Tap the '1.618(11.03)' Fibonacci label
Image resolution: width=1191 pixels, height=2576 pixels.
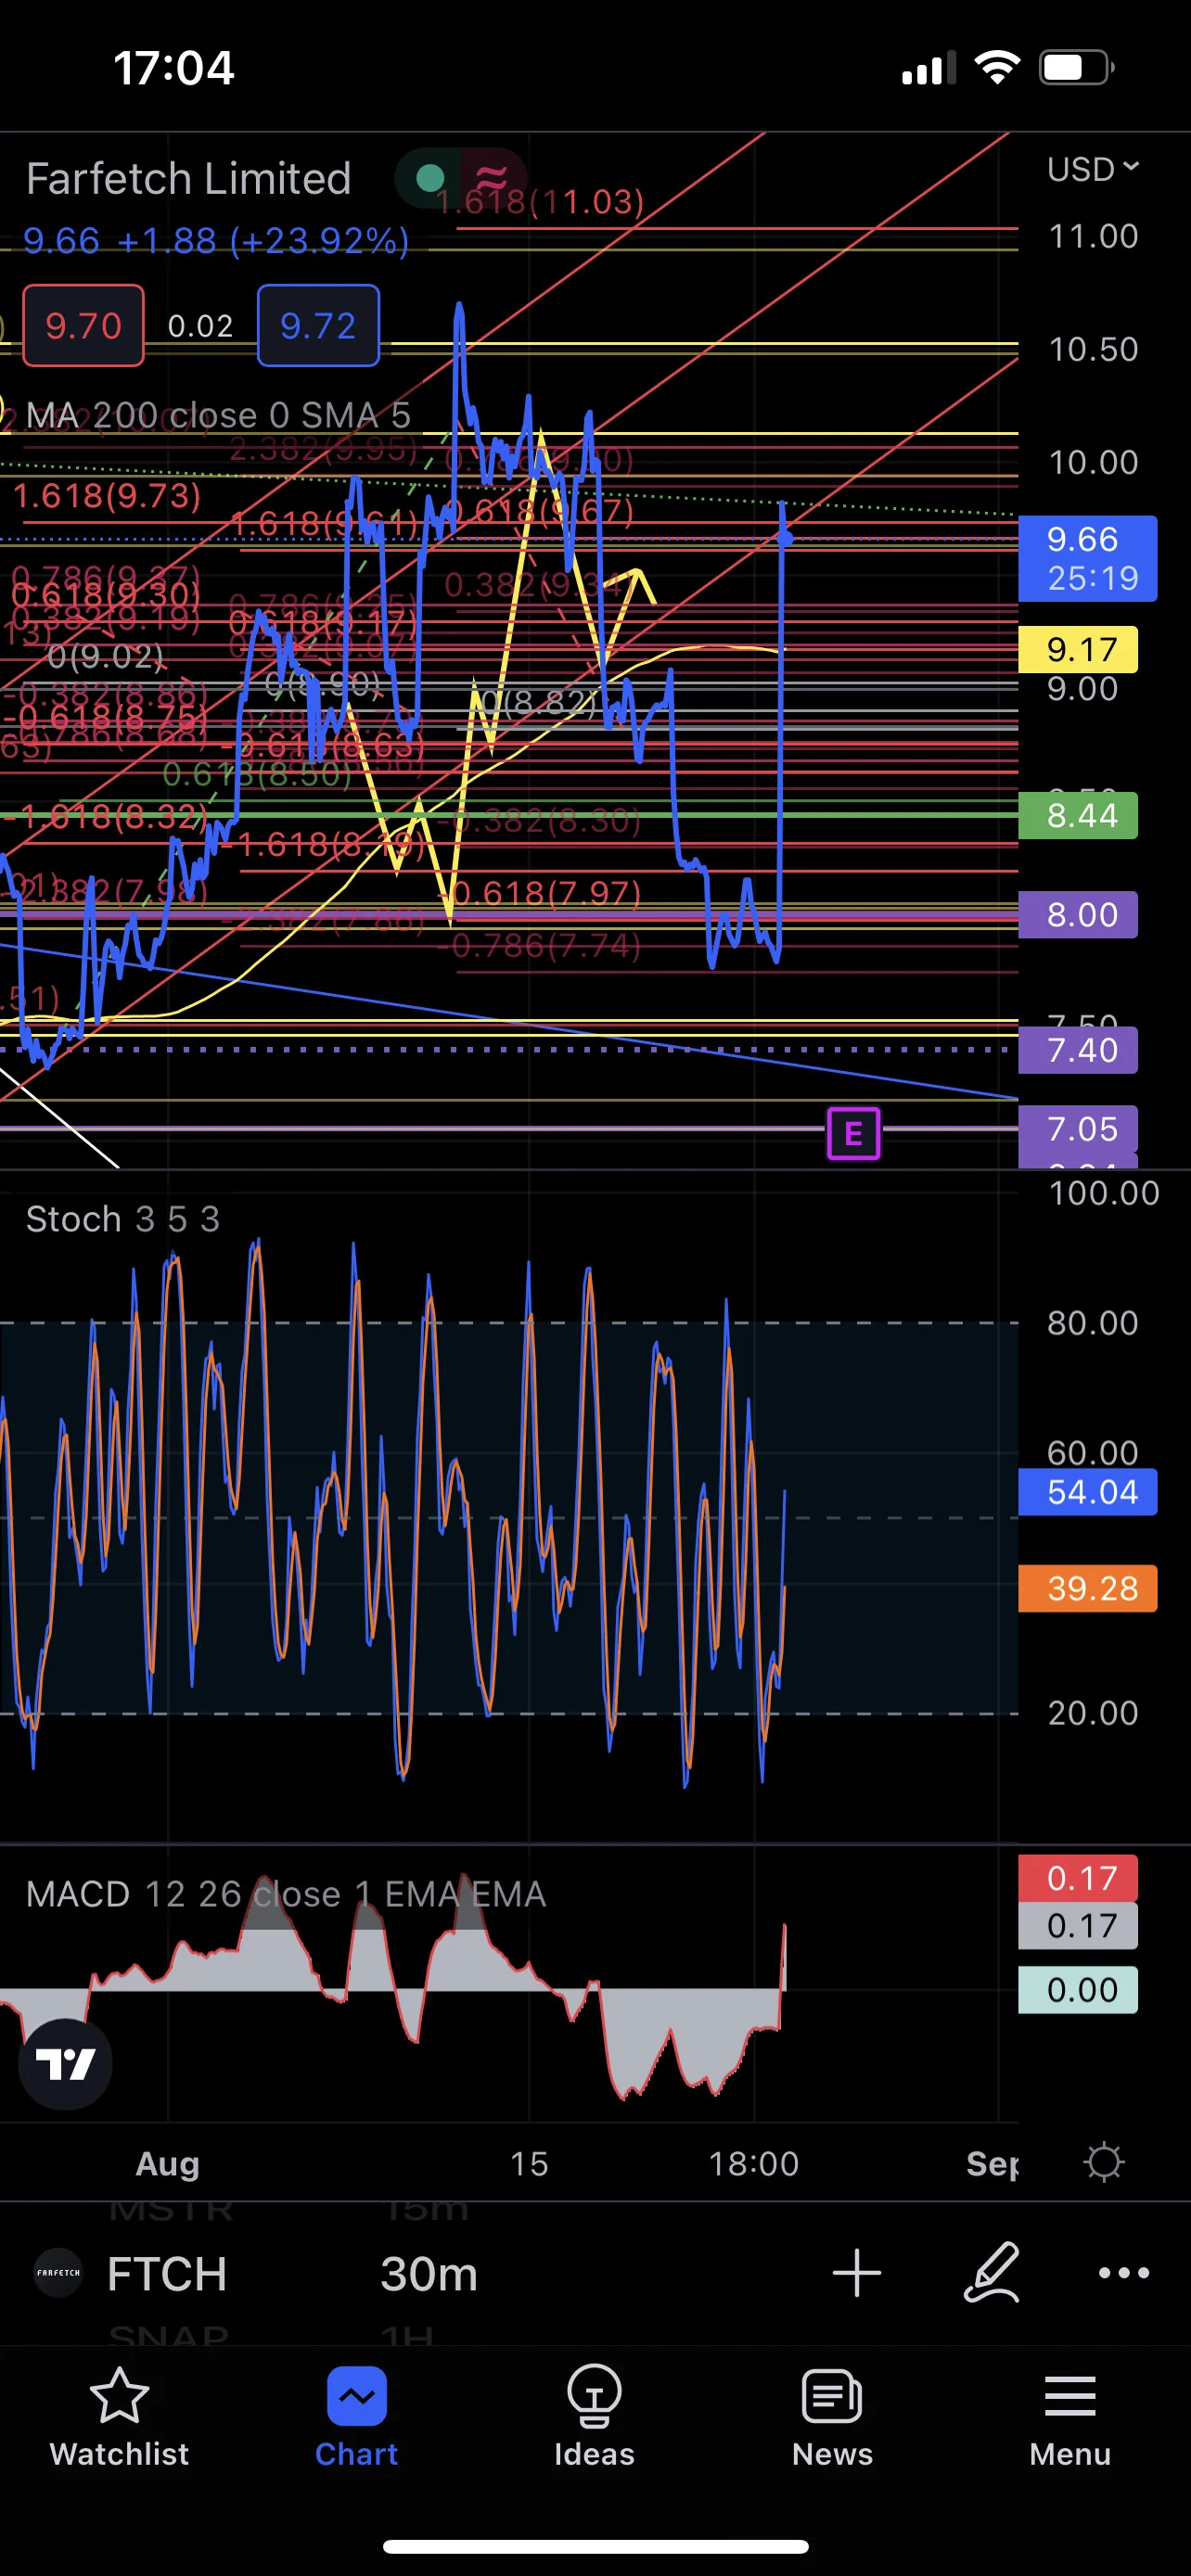[540, 202]
